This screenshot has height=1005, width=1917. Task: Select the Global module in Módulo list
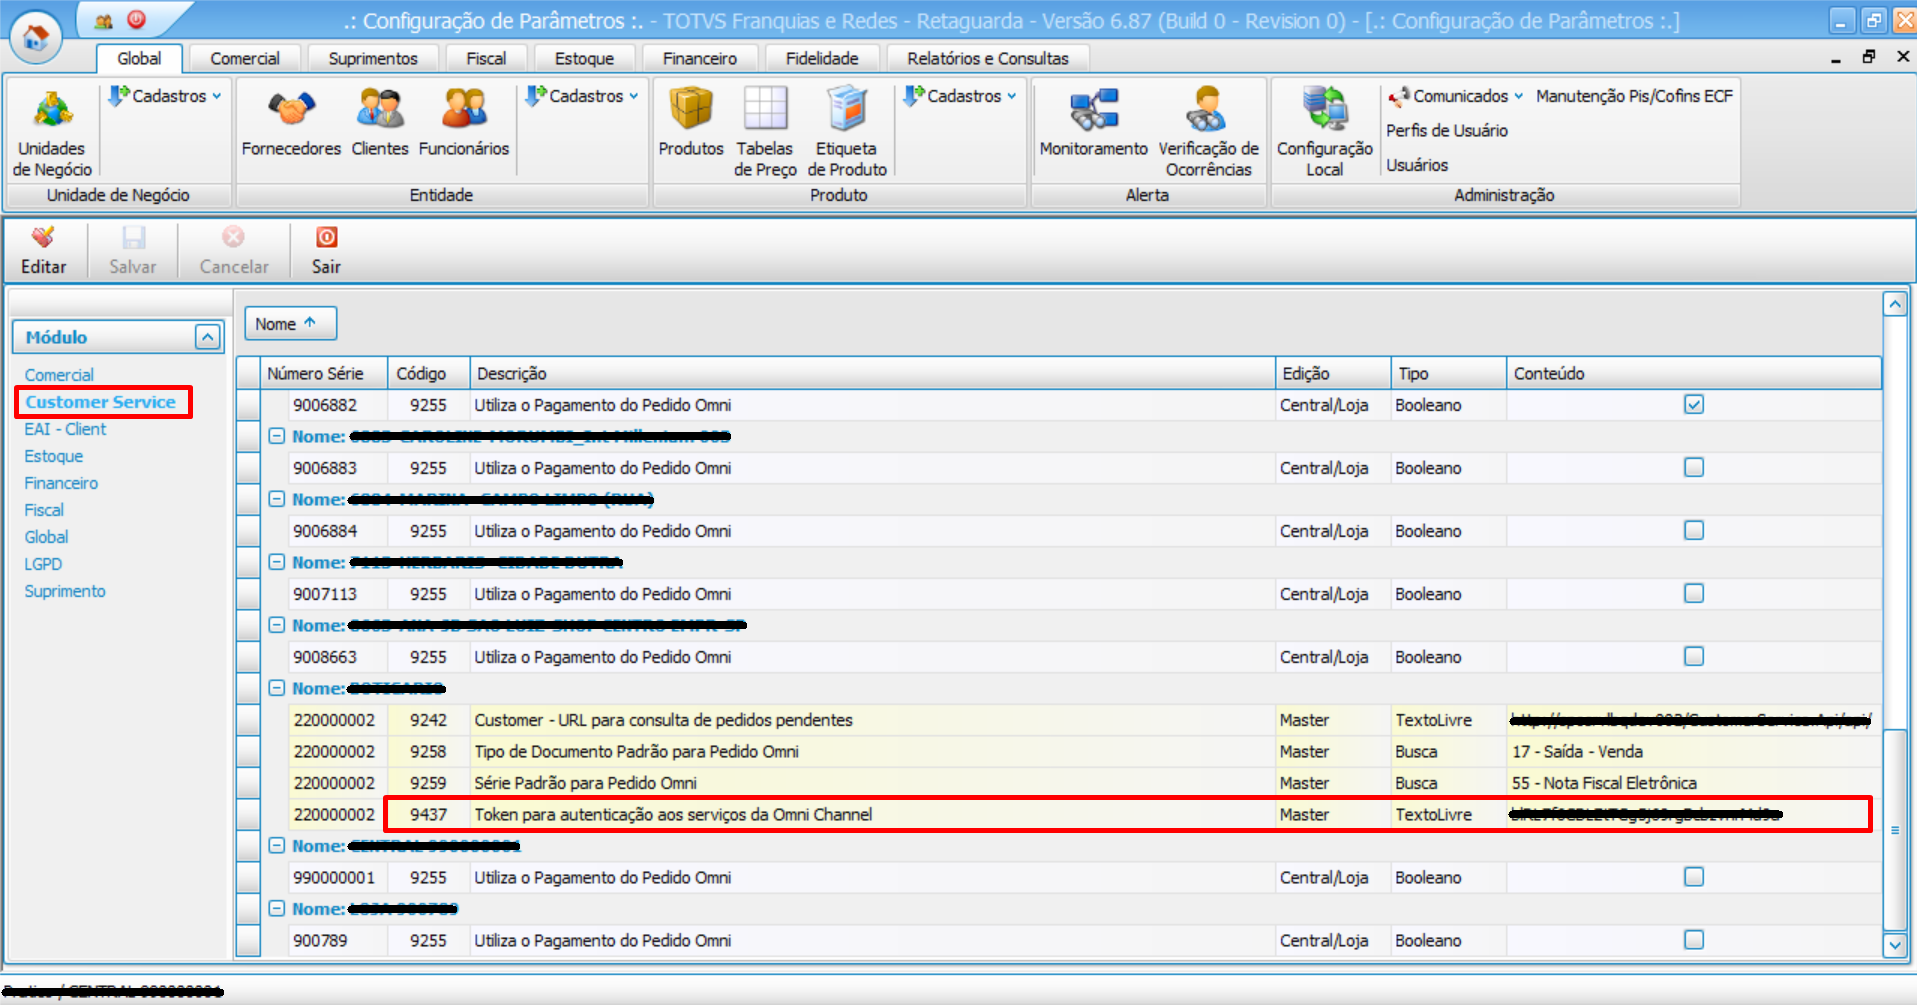click(46, 537)
